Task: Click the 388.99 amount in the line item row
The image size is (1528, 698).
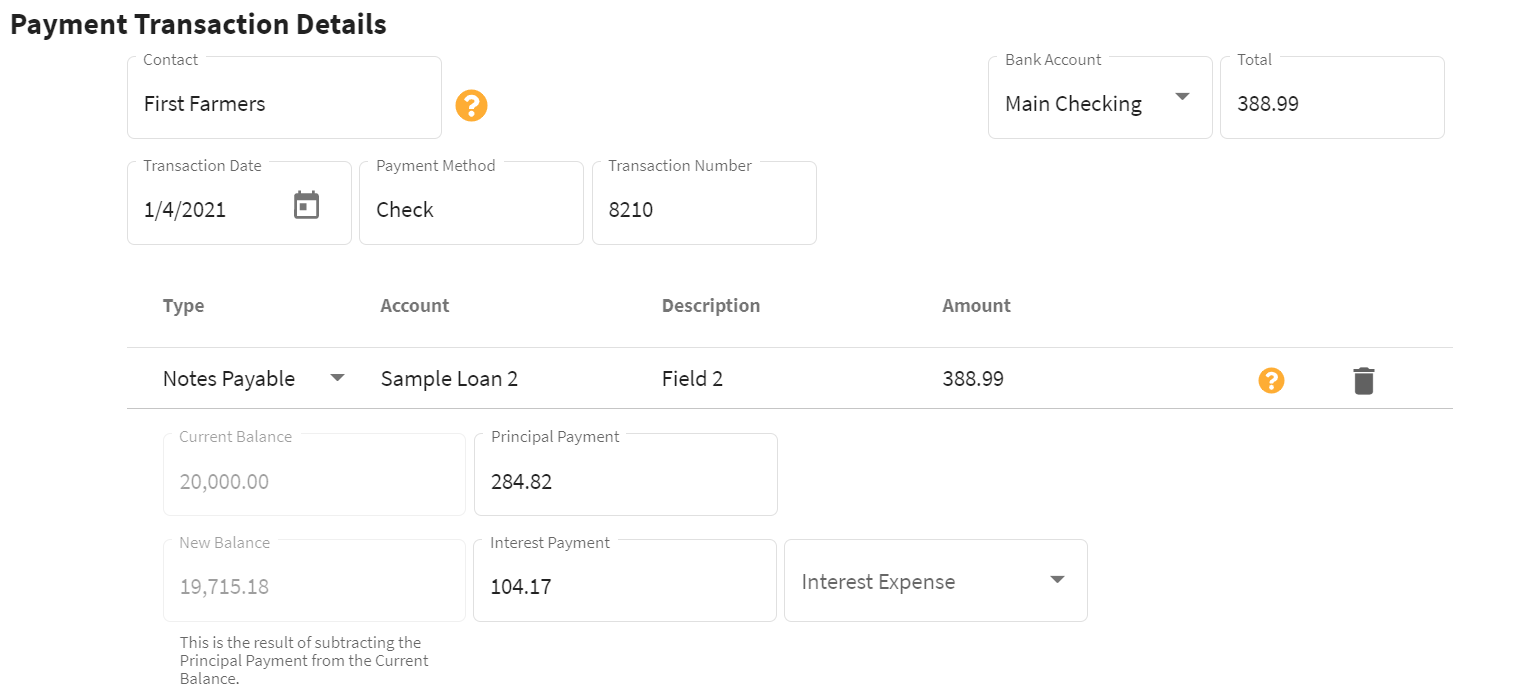Action: click(973, 379)
